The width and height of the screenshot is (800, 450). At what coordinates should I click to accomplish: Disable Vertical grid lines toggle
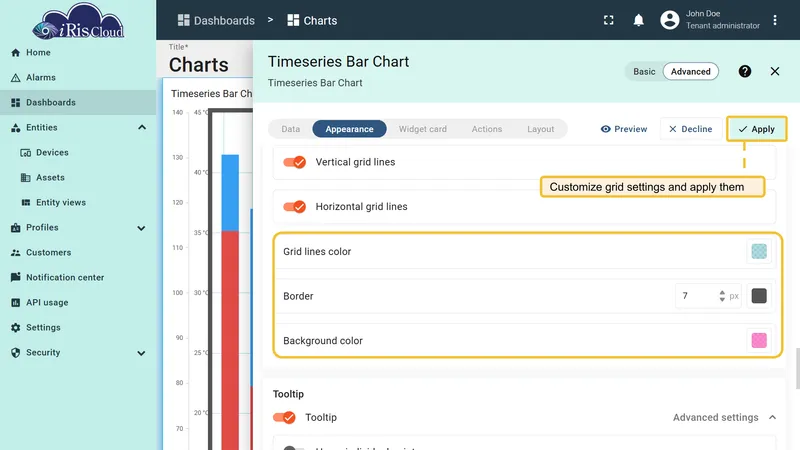[x=294, y=162]
